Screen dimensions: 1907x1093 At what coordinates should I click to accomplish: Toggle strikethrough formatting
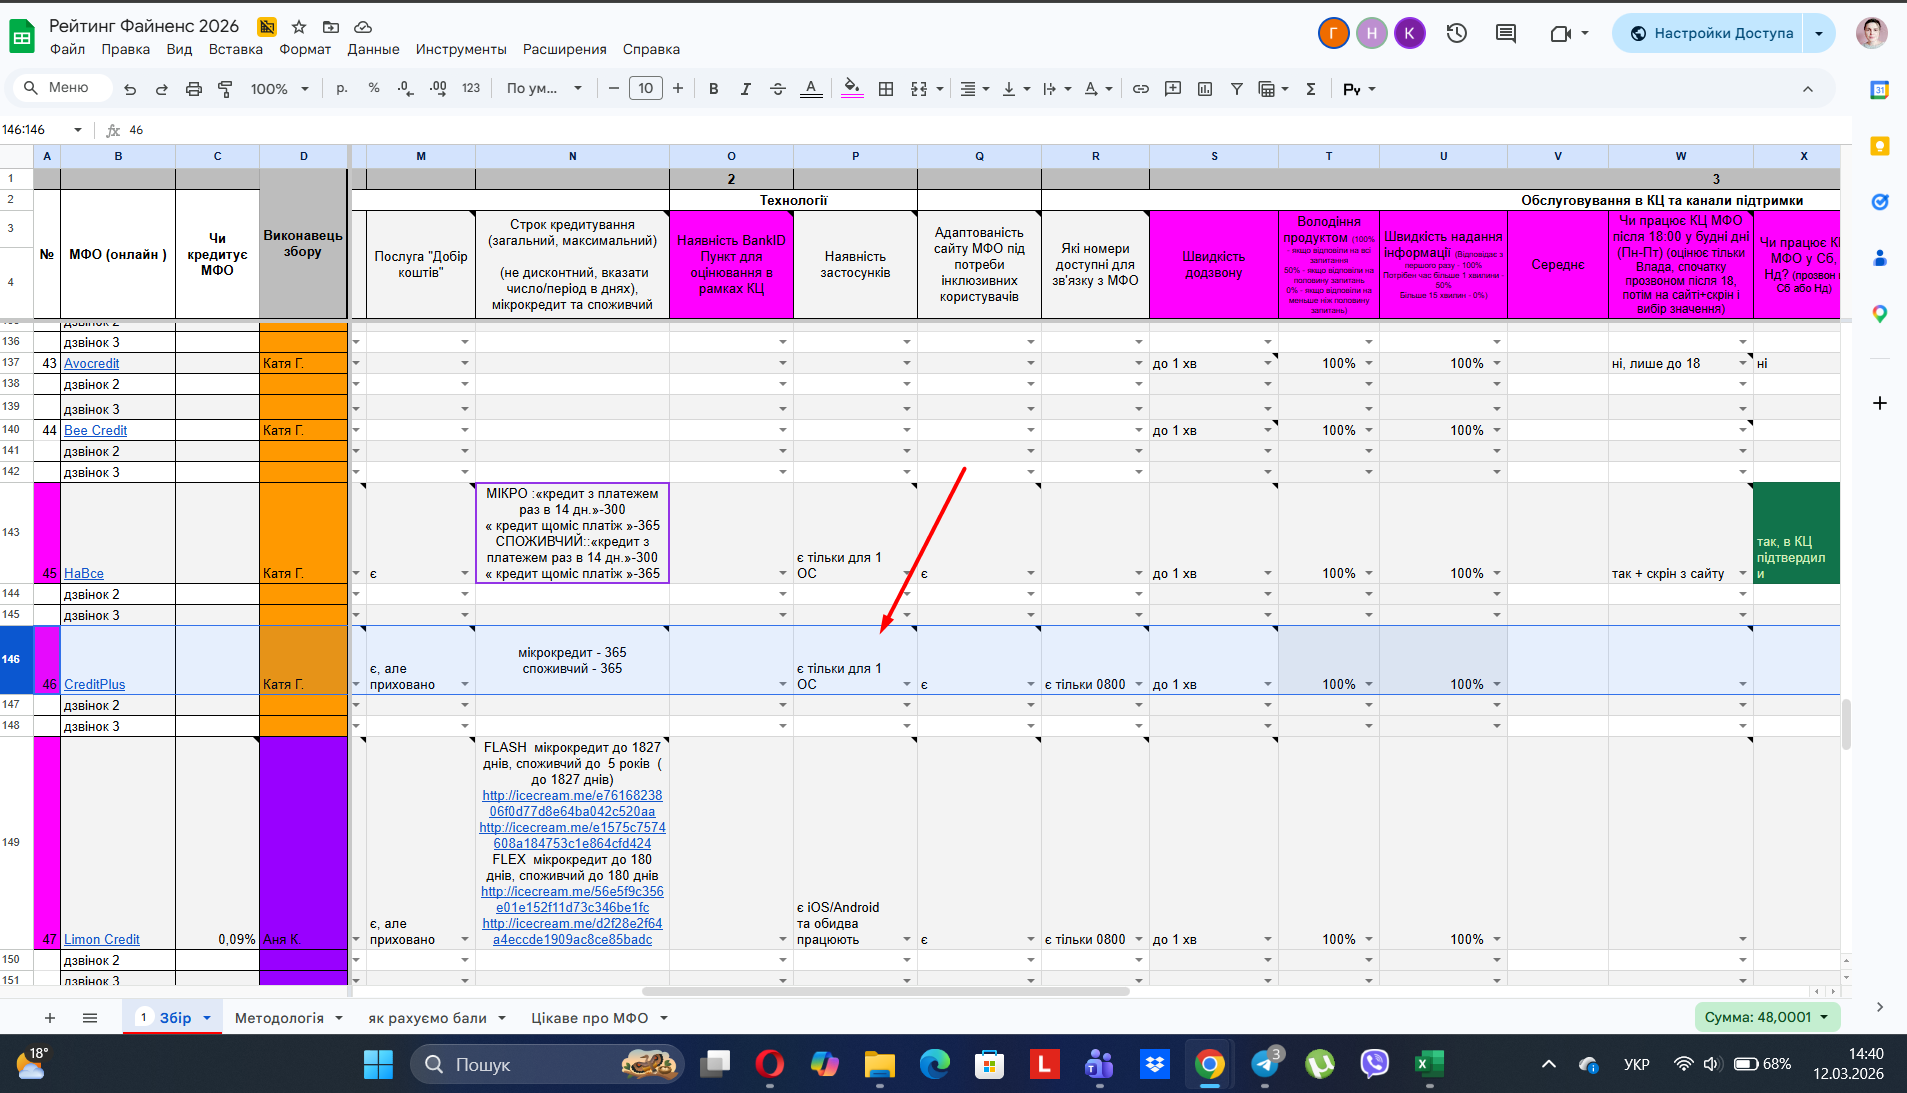(778, 89)
